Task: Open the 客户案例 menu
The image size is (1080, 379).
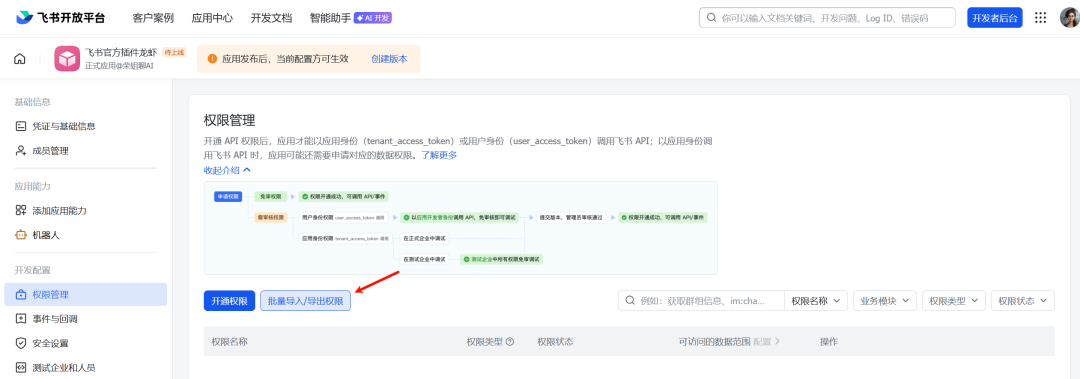Action: (153, 18)
